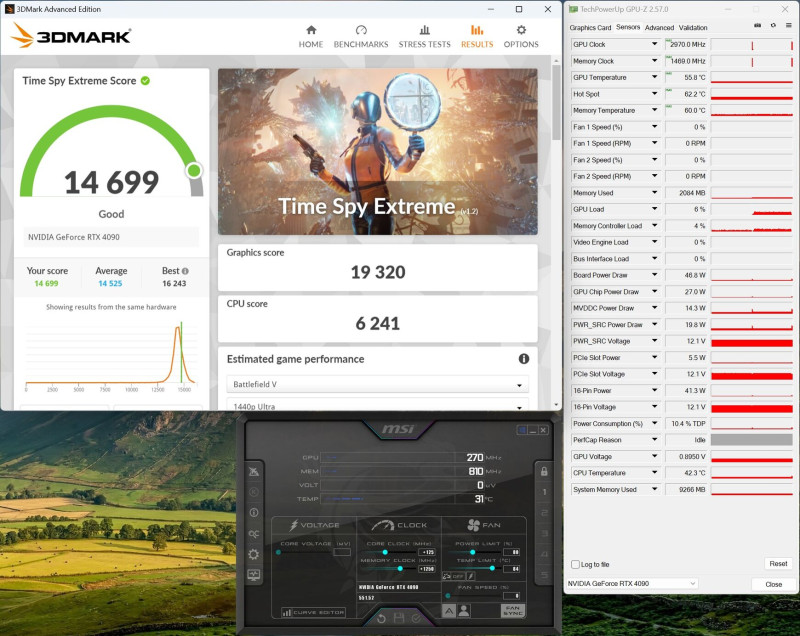
Task: Toggle Afterburner Fan Sync button
Action: (512, 610)
